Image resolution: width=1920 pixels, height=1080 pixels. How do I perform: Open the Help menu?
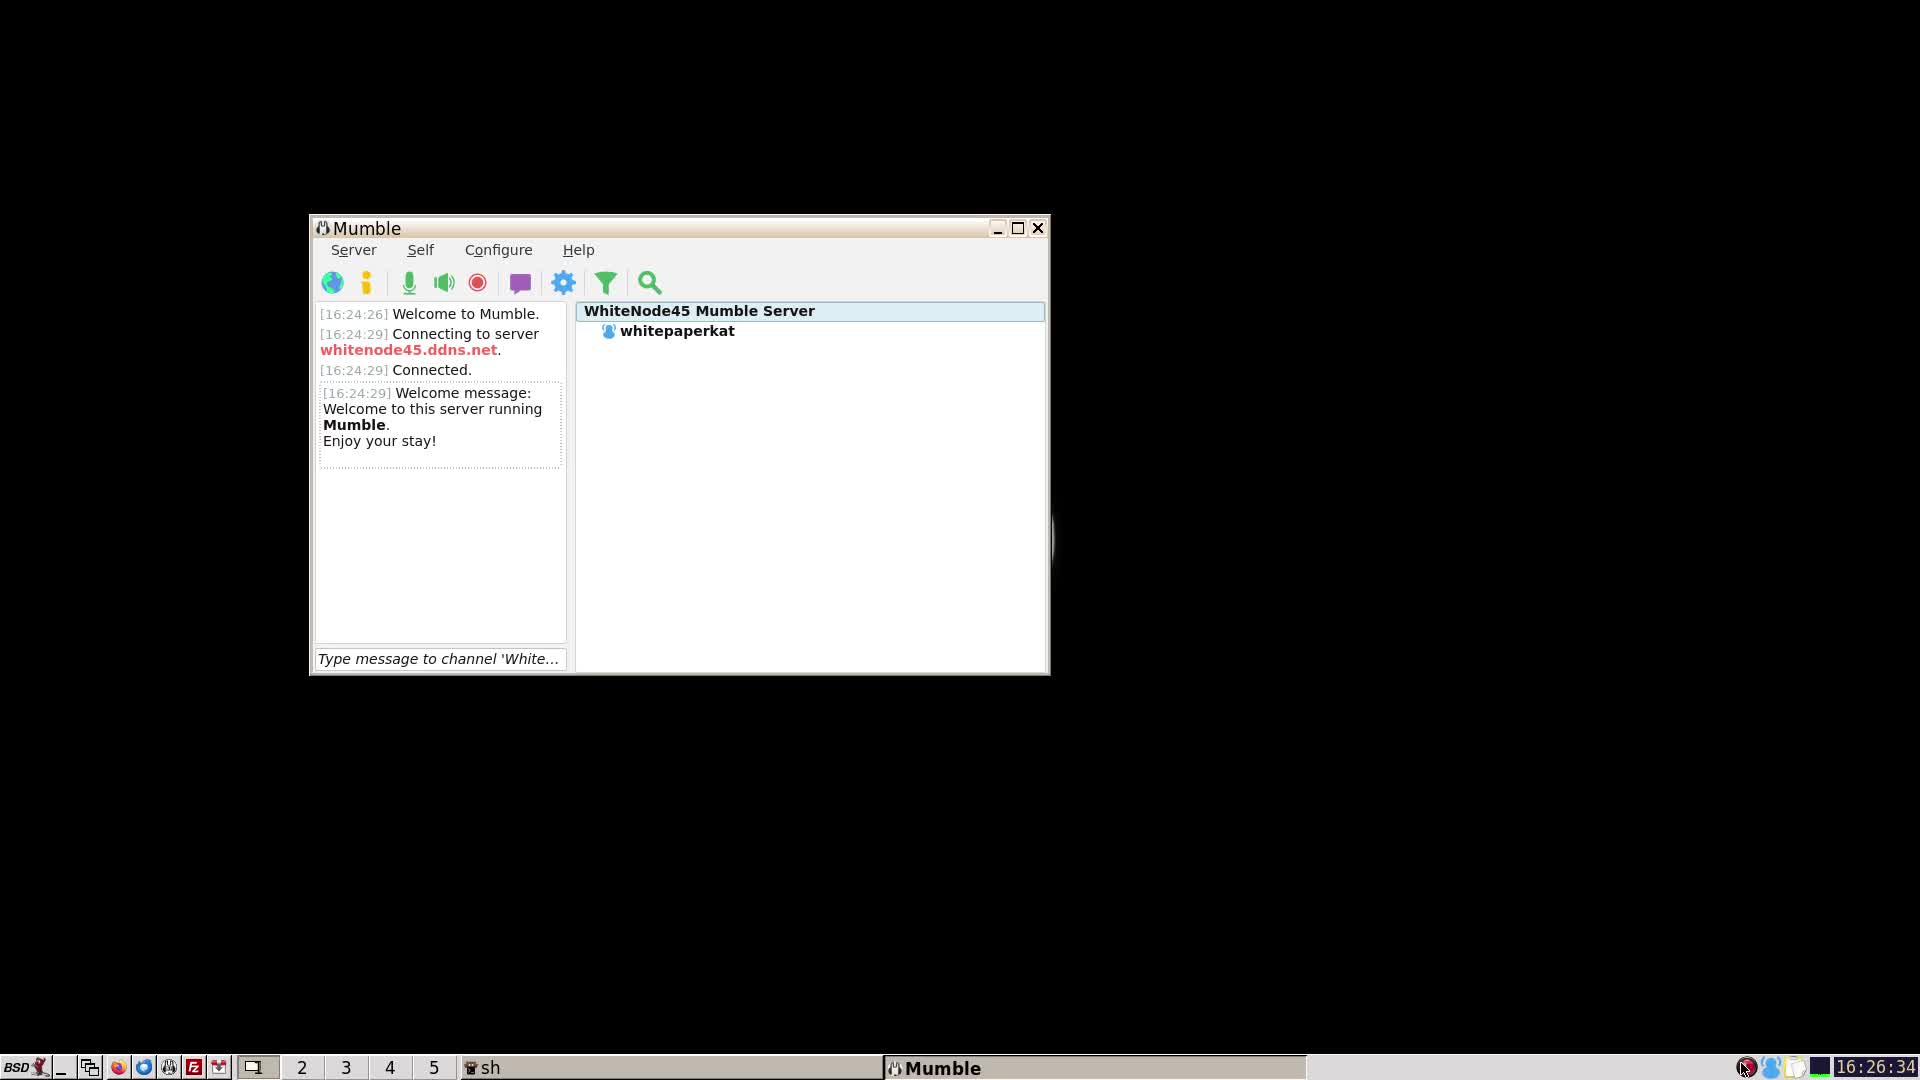coord(578,250)
